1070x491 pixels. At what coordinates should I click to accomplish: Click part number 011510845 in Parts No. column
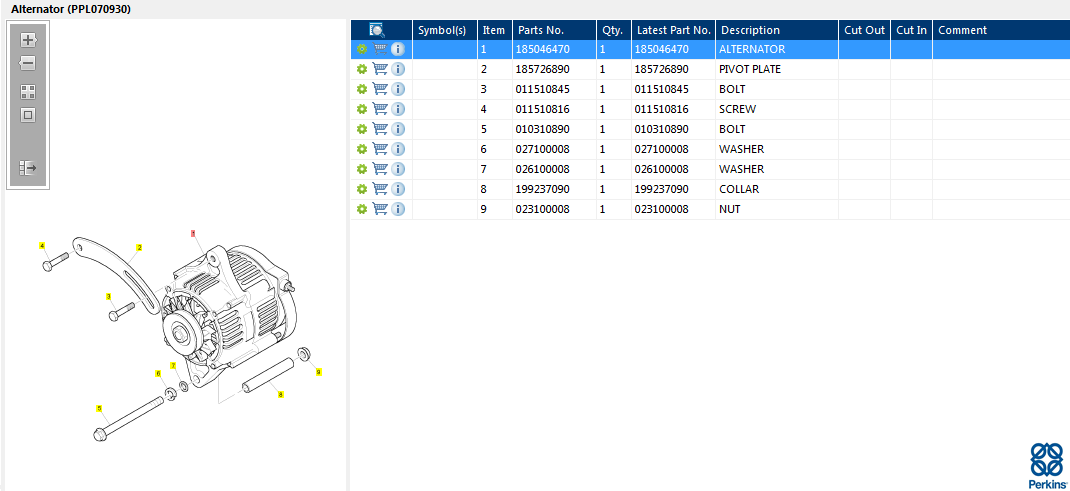point(543,89)
